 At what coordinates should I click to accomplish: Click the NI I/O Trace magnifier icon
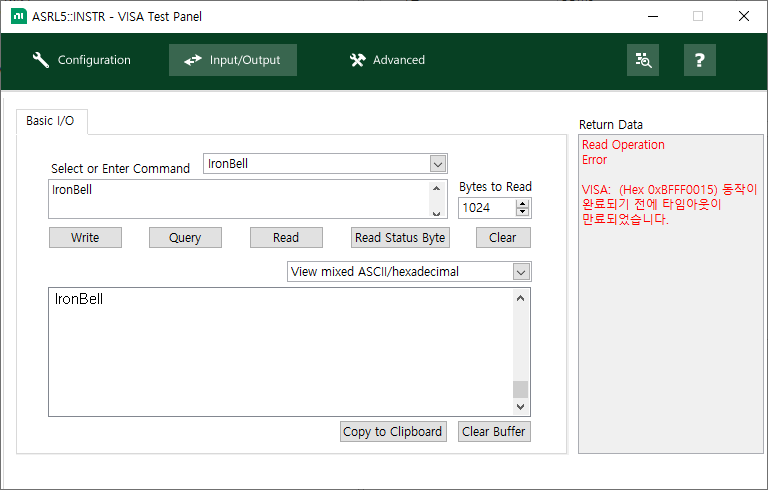[x=643, y=60]
